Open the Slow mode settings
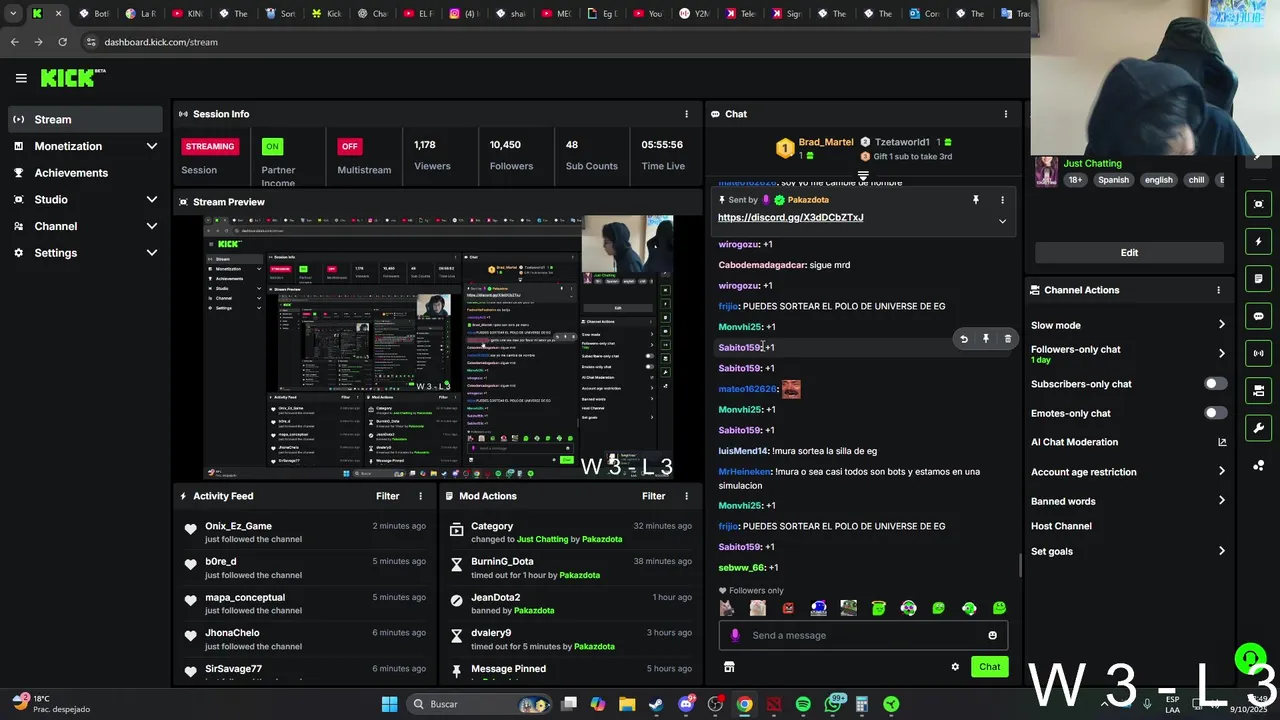 click(x=1128, y=325)
